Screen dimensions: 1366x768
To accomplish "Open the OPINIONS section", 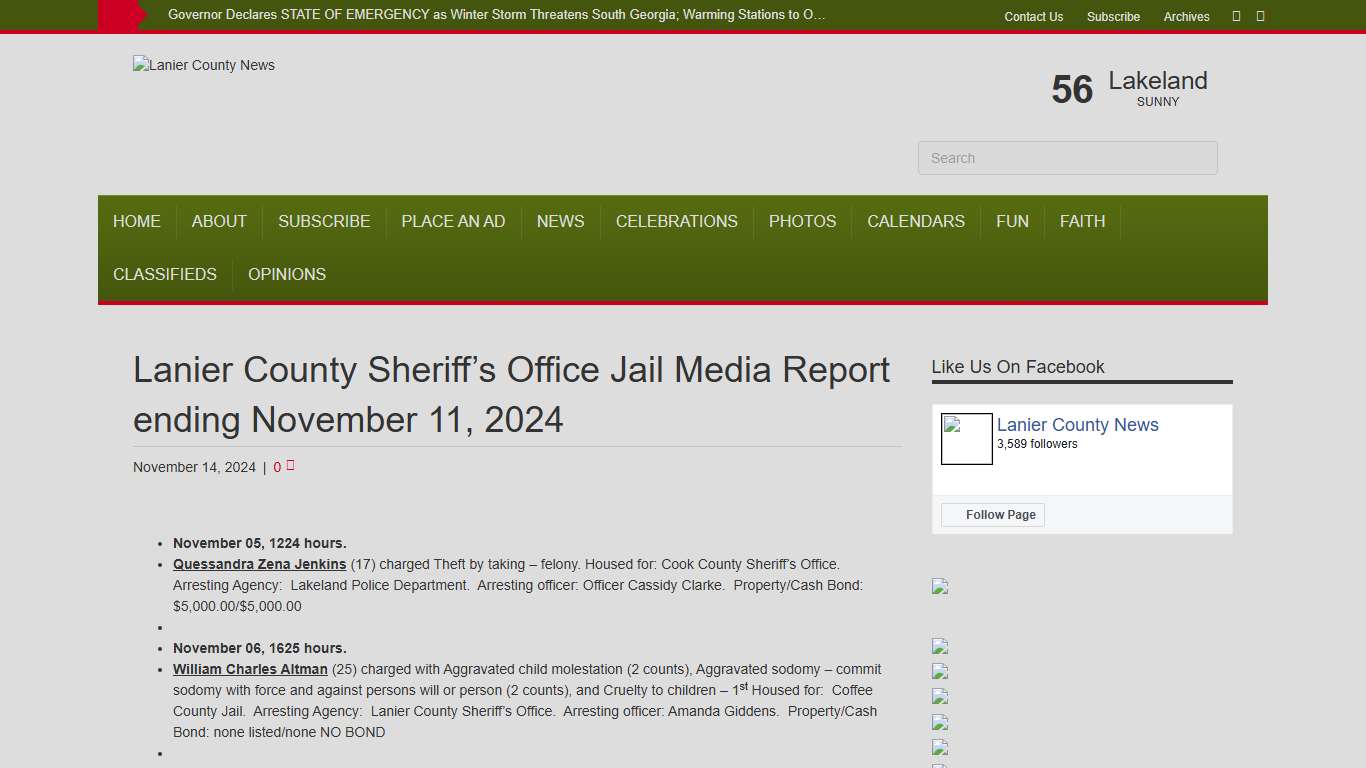I will (287, 274).
